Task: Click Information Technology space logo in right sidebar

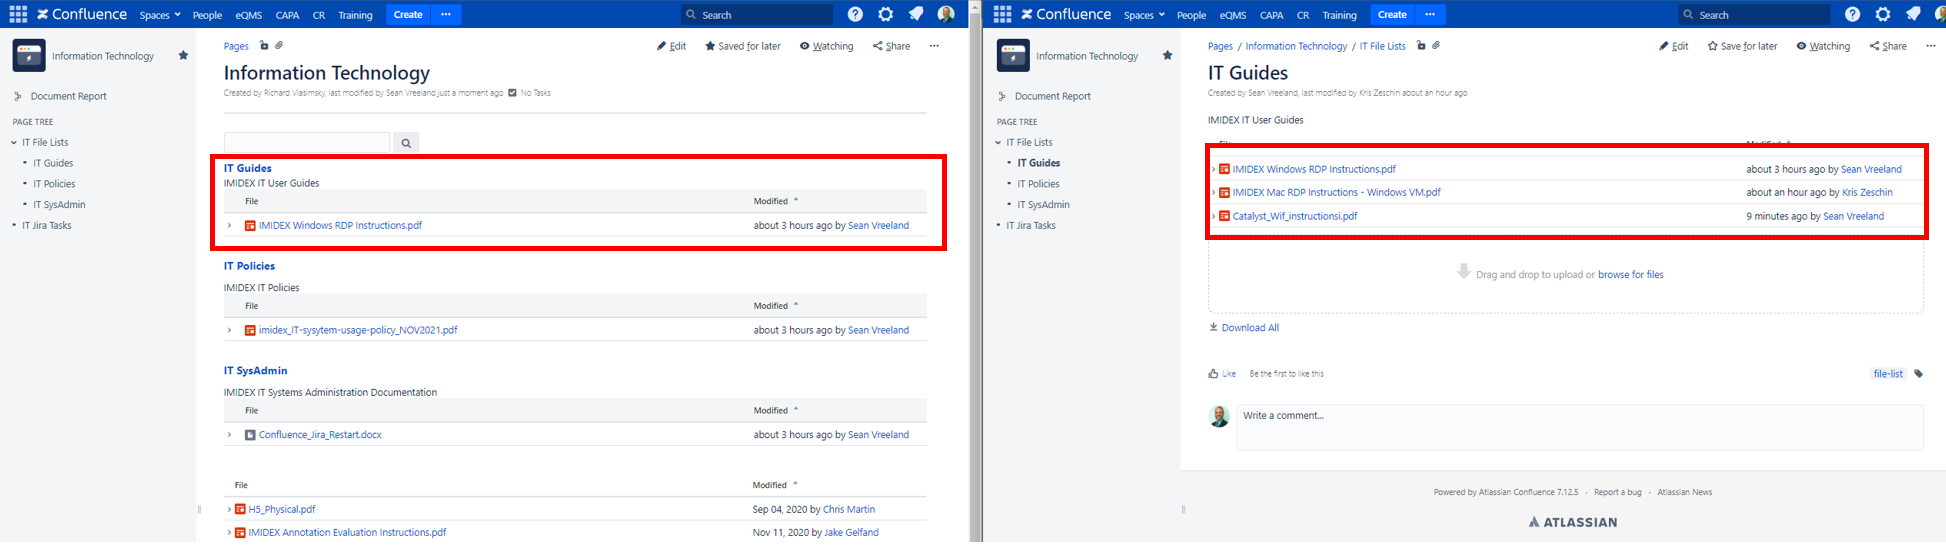Action: coord(1013,56)
